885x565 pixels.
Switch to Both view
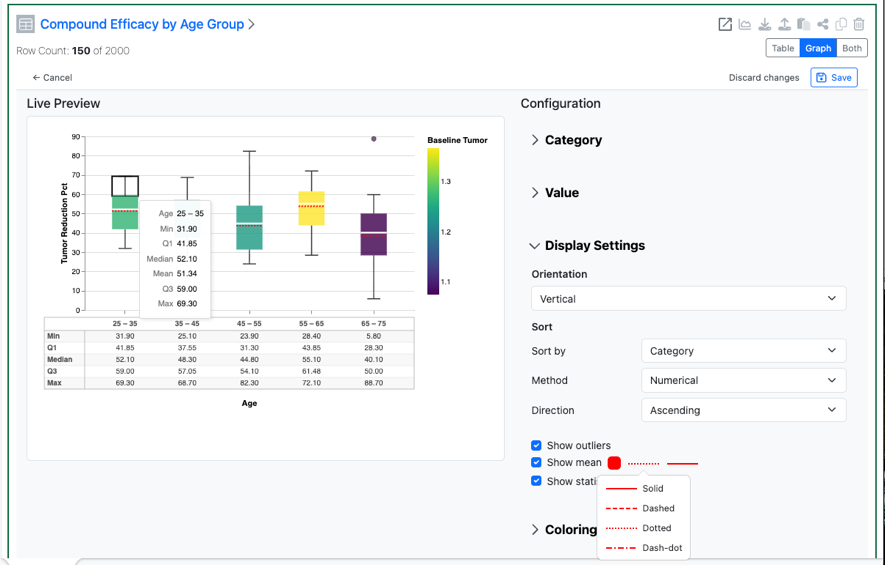click(x=852, y=49)
